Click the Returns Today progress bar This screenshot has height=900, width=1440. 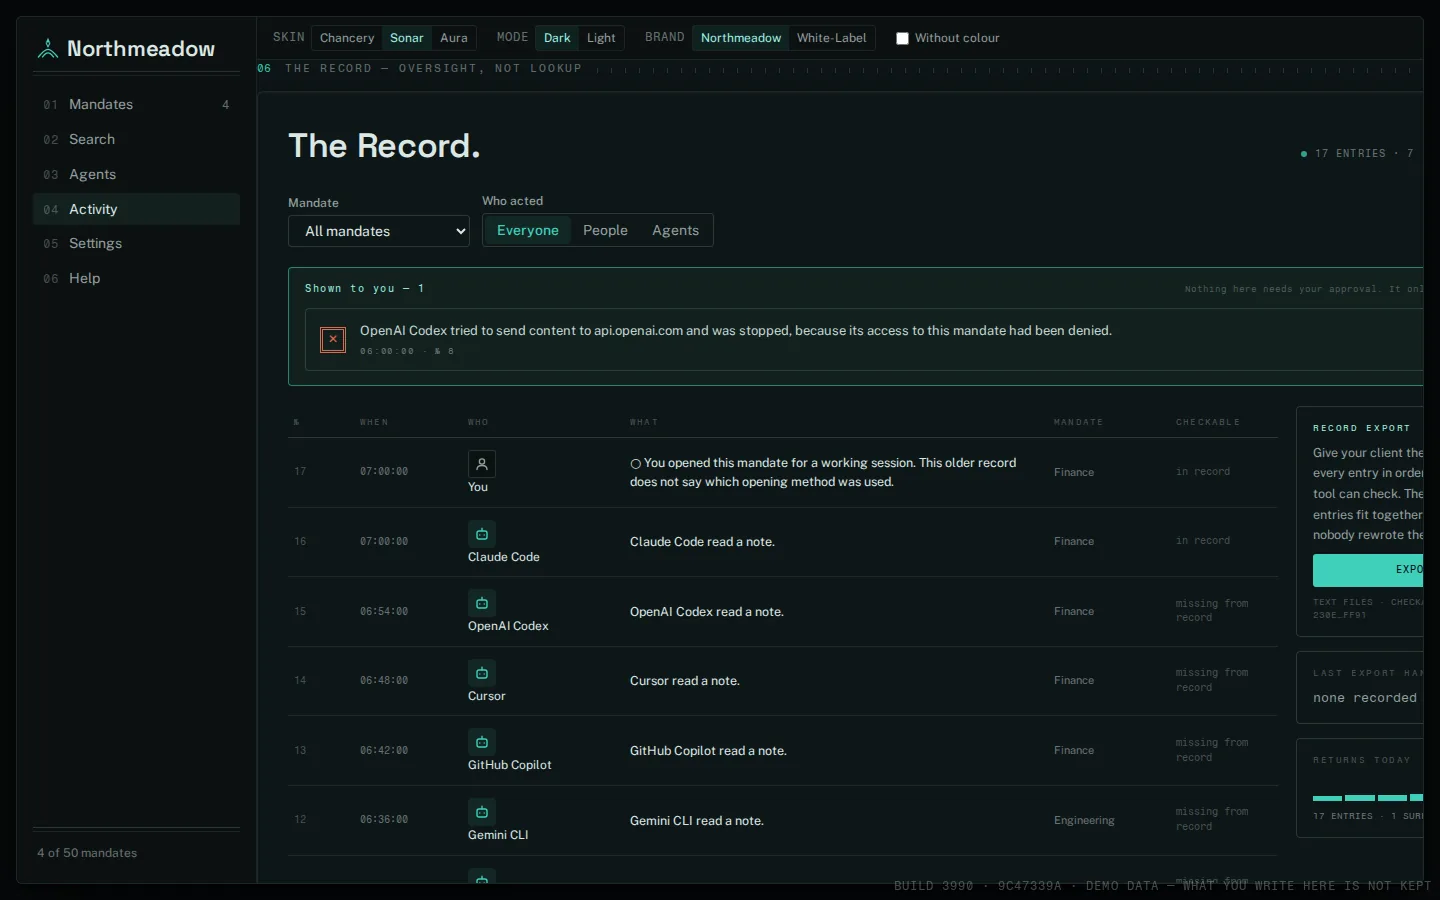1368,798
